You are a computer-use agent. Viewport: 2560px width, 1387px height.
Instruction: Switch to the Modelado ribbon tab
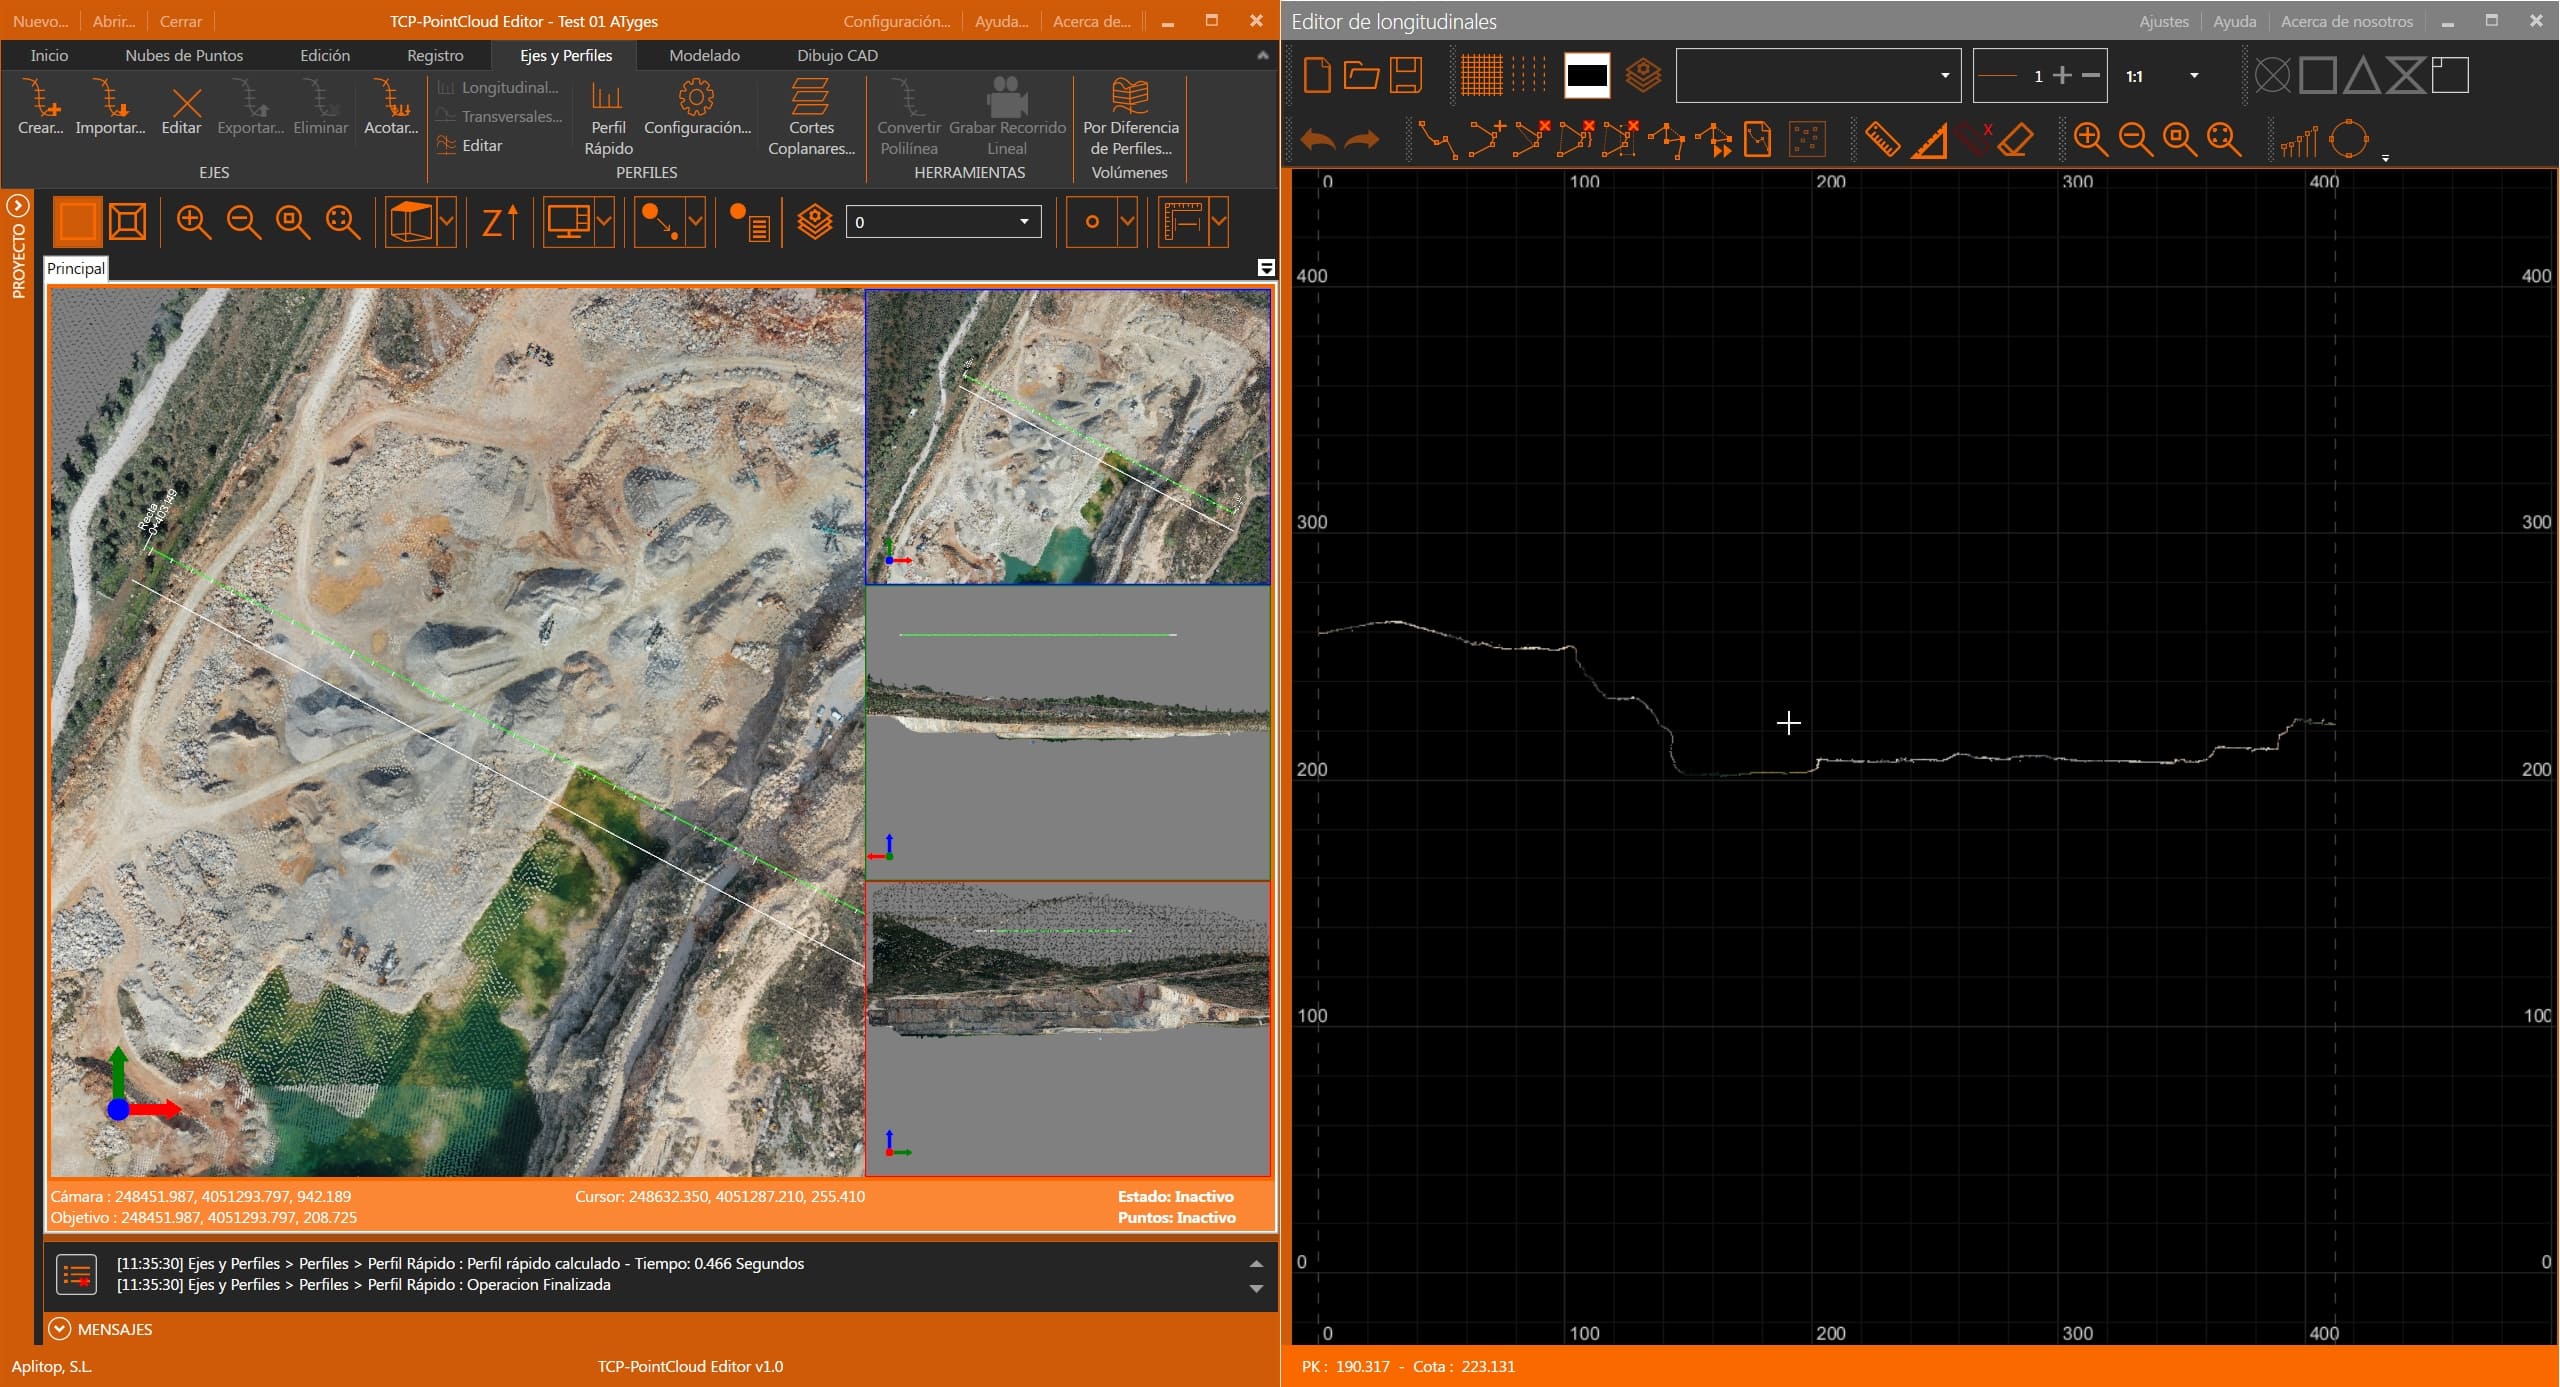[704, 55]
